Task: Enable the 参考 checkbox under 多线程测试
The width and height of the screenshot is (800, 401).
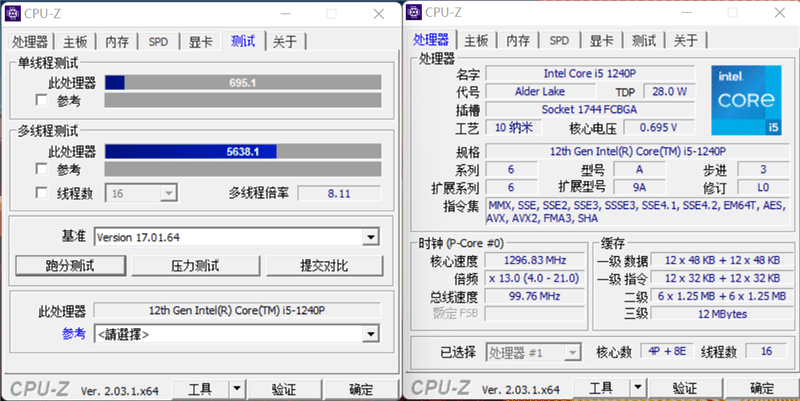Action: (x=42, y=168)
